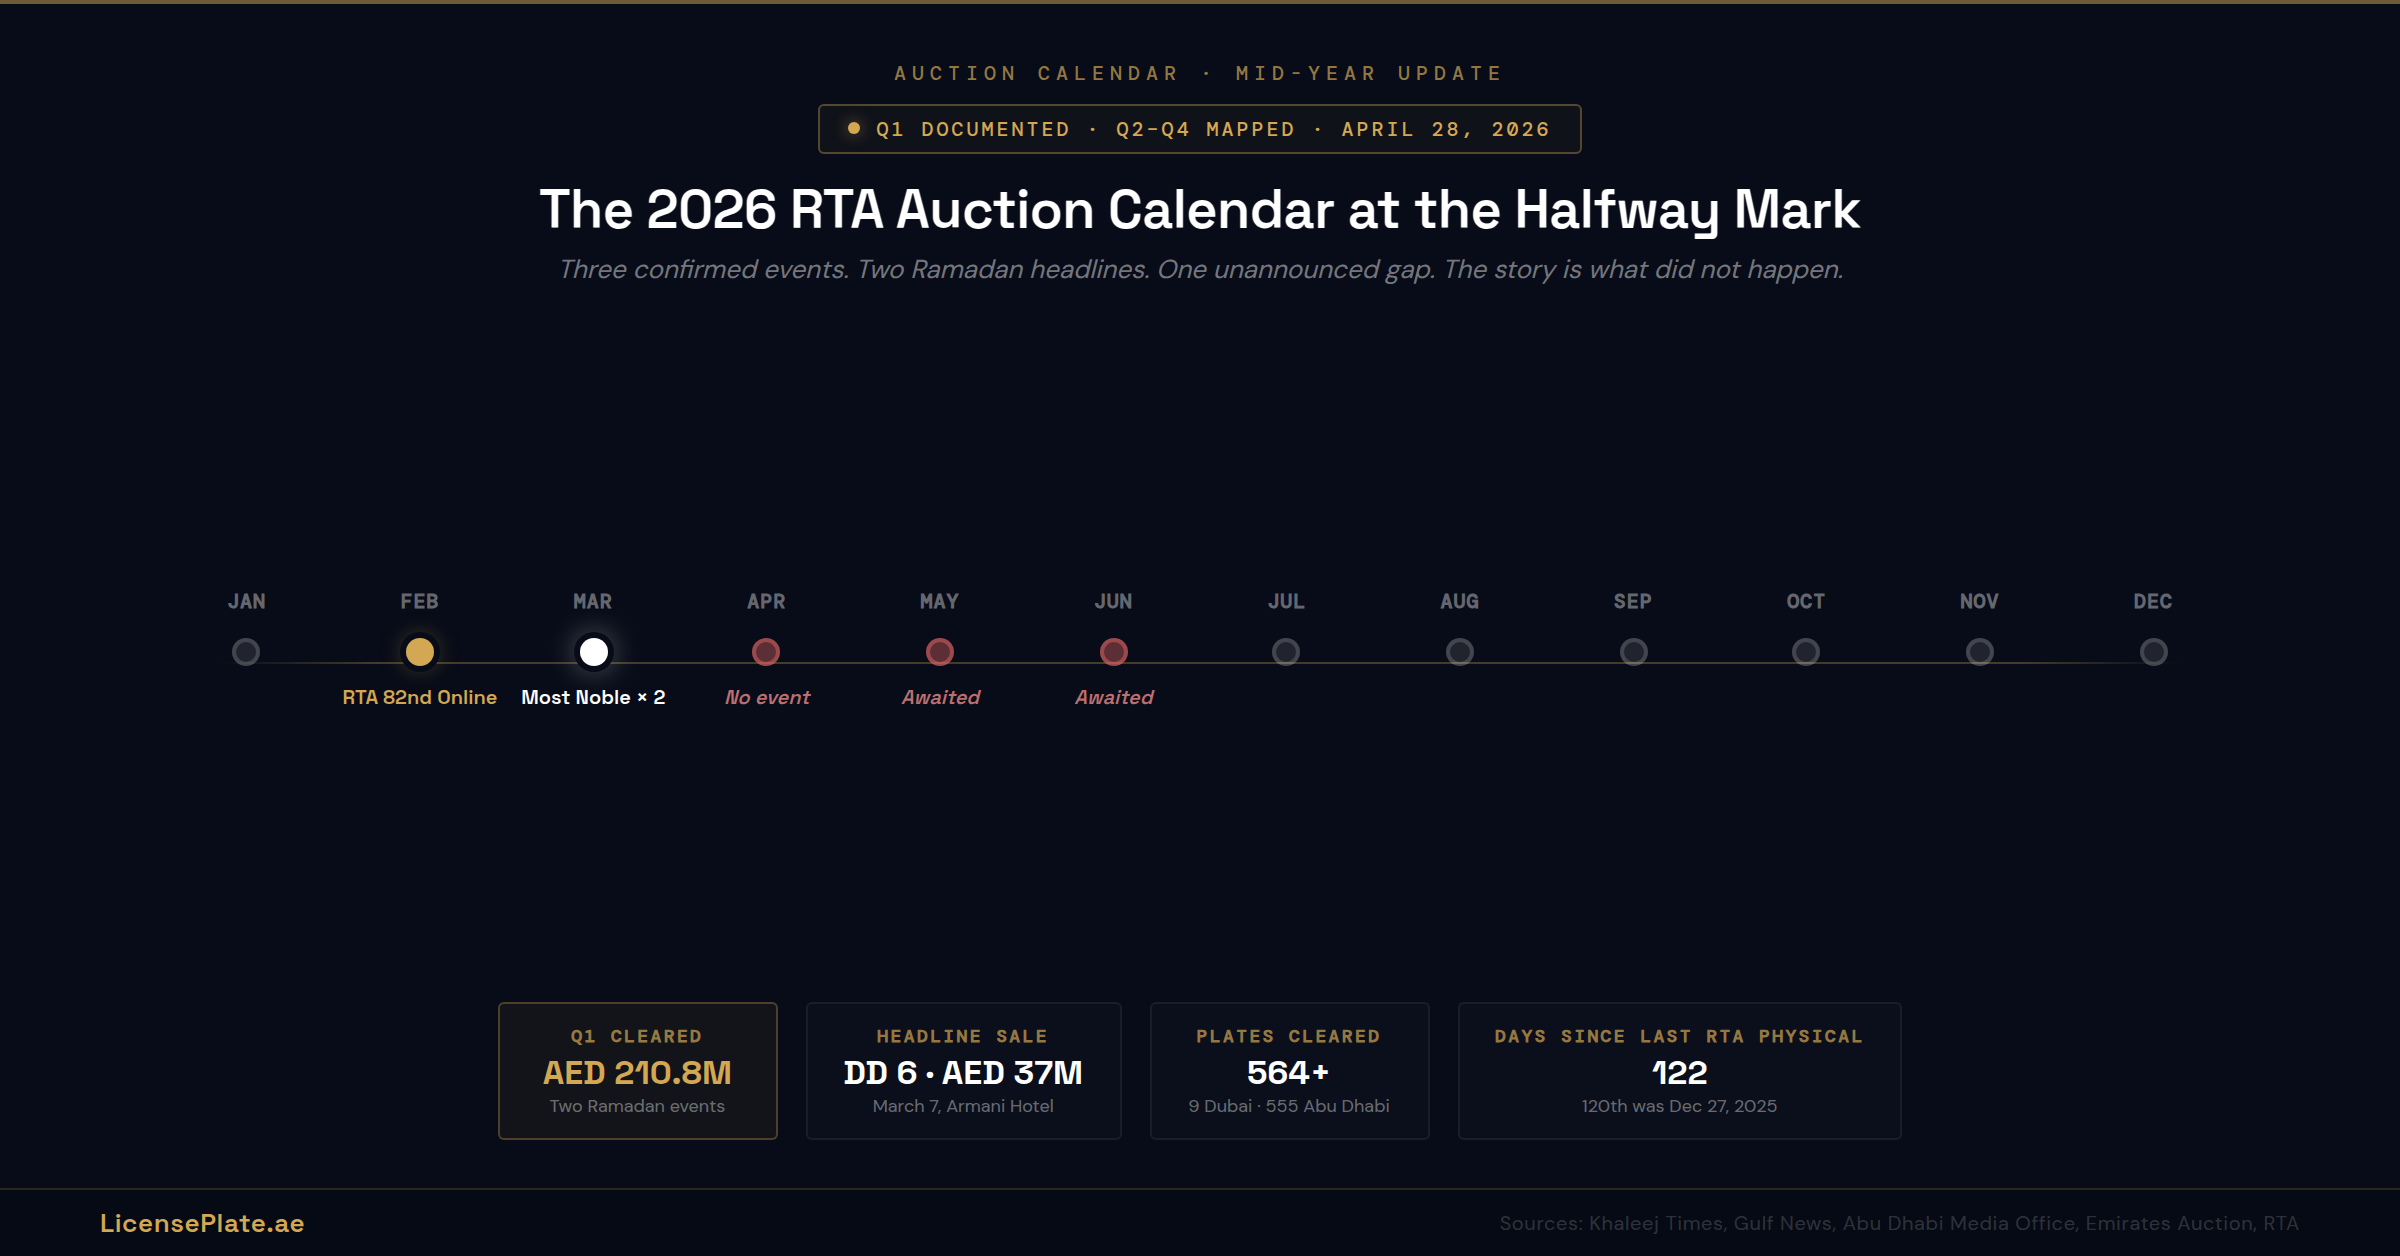Click the November timeline dot
The width and height of the screenshot is (2400, 1256).
click(x=1980, y=652)
